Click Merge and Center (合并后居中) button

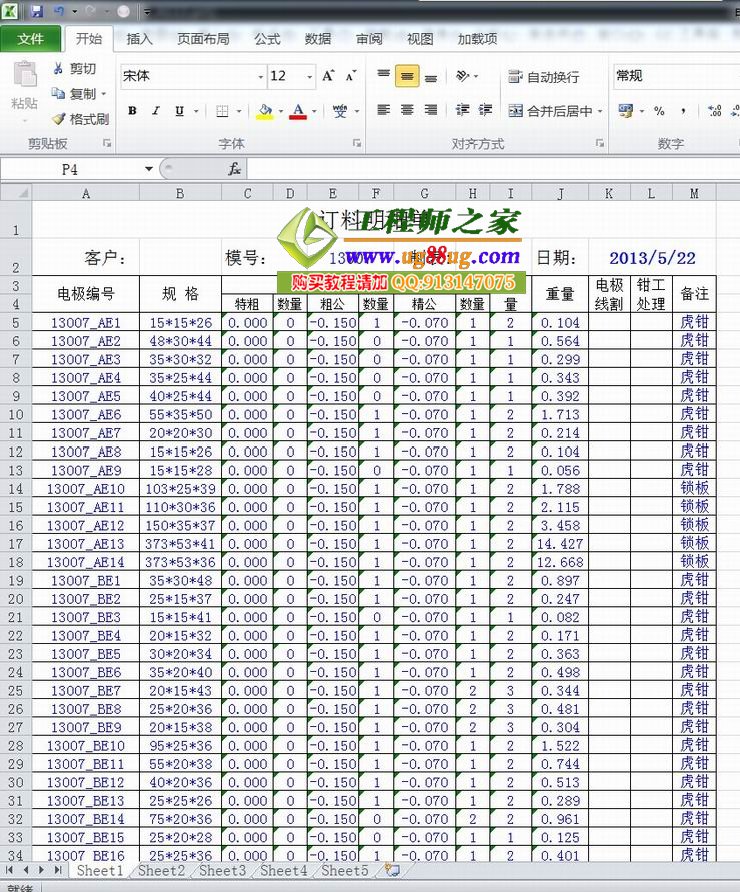coord(550,111)
